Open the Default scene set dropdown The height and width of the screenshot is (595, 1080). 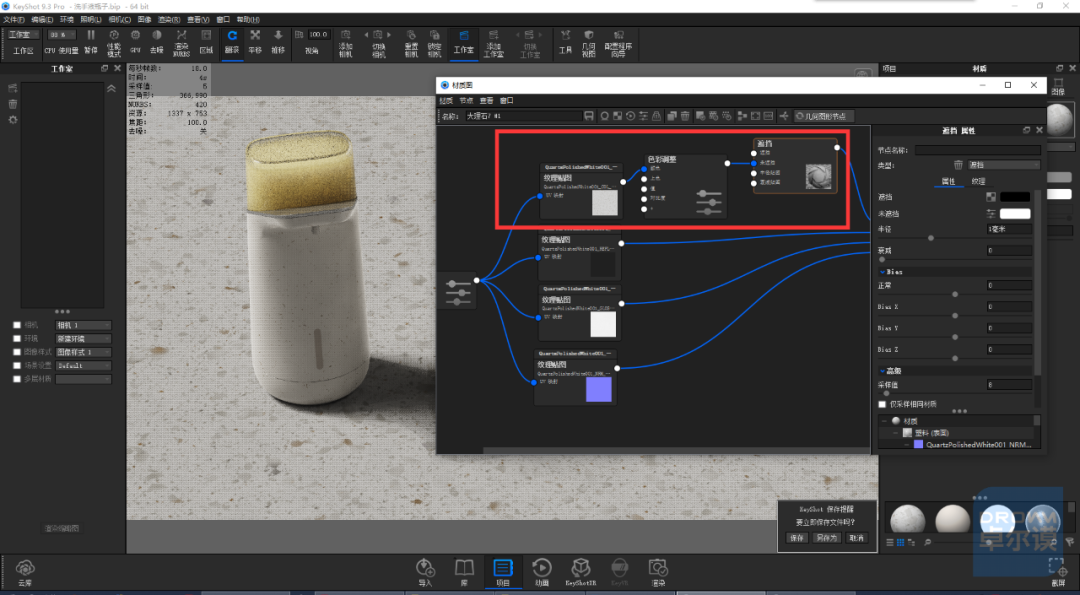[x=83, y=365]
